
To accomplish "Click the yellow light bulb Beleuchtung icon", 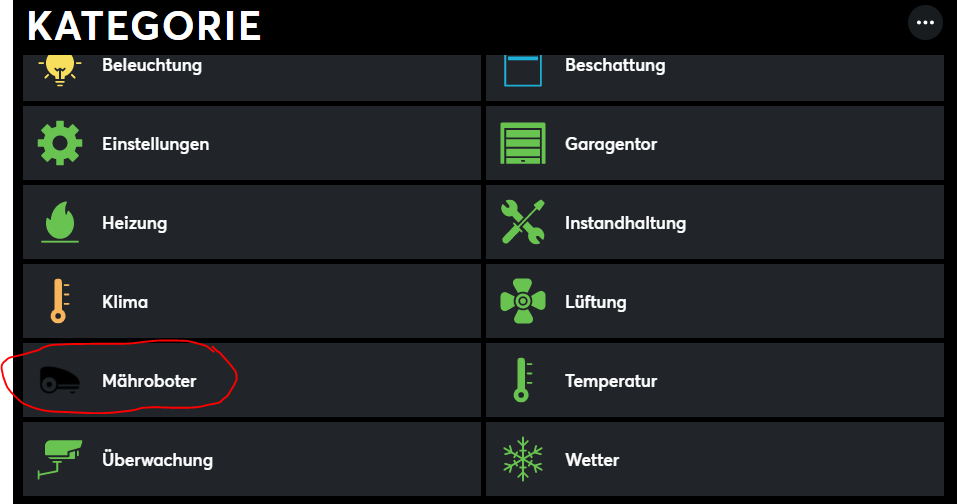I will tap(59, 68).
